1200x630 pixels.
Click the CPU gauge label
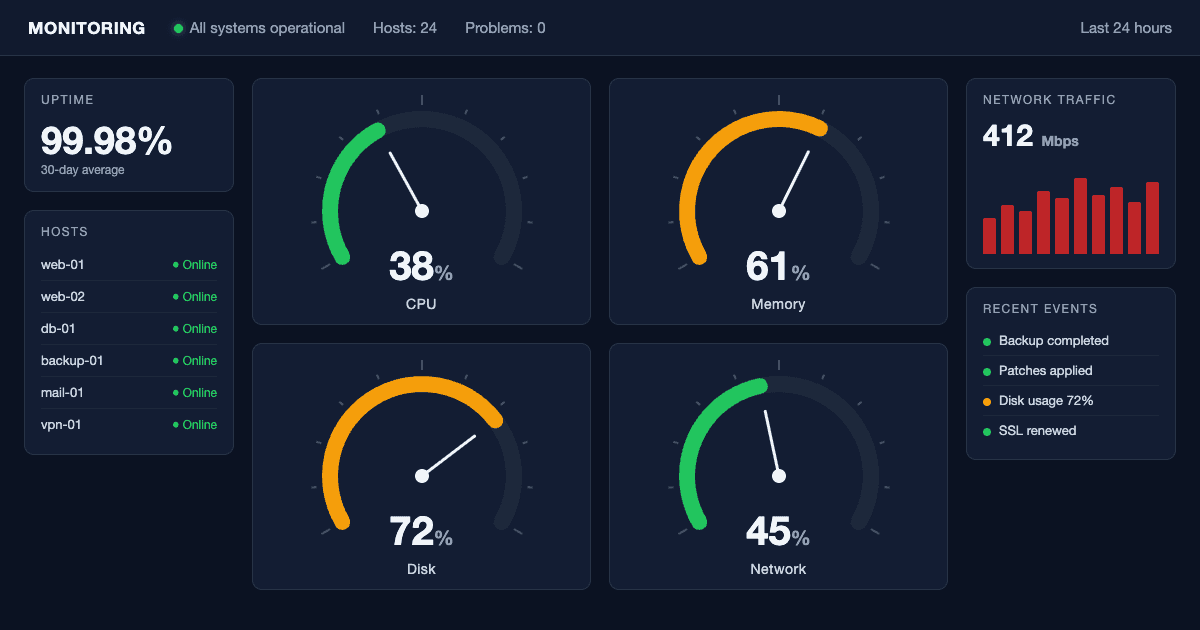[421, 304]
